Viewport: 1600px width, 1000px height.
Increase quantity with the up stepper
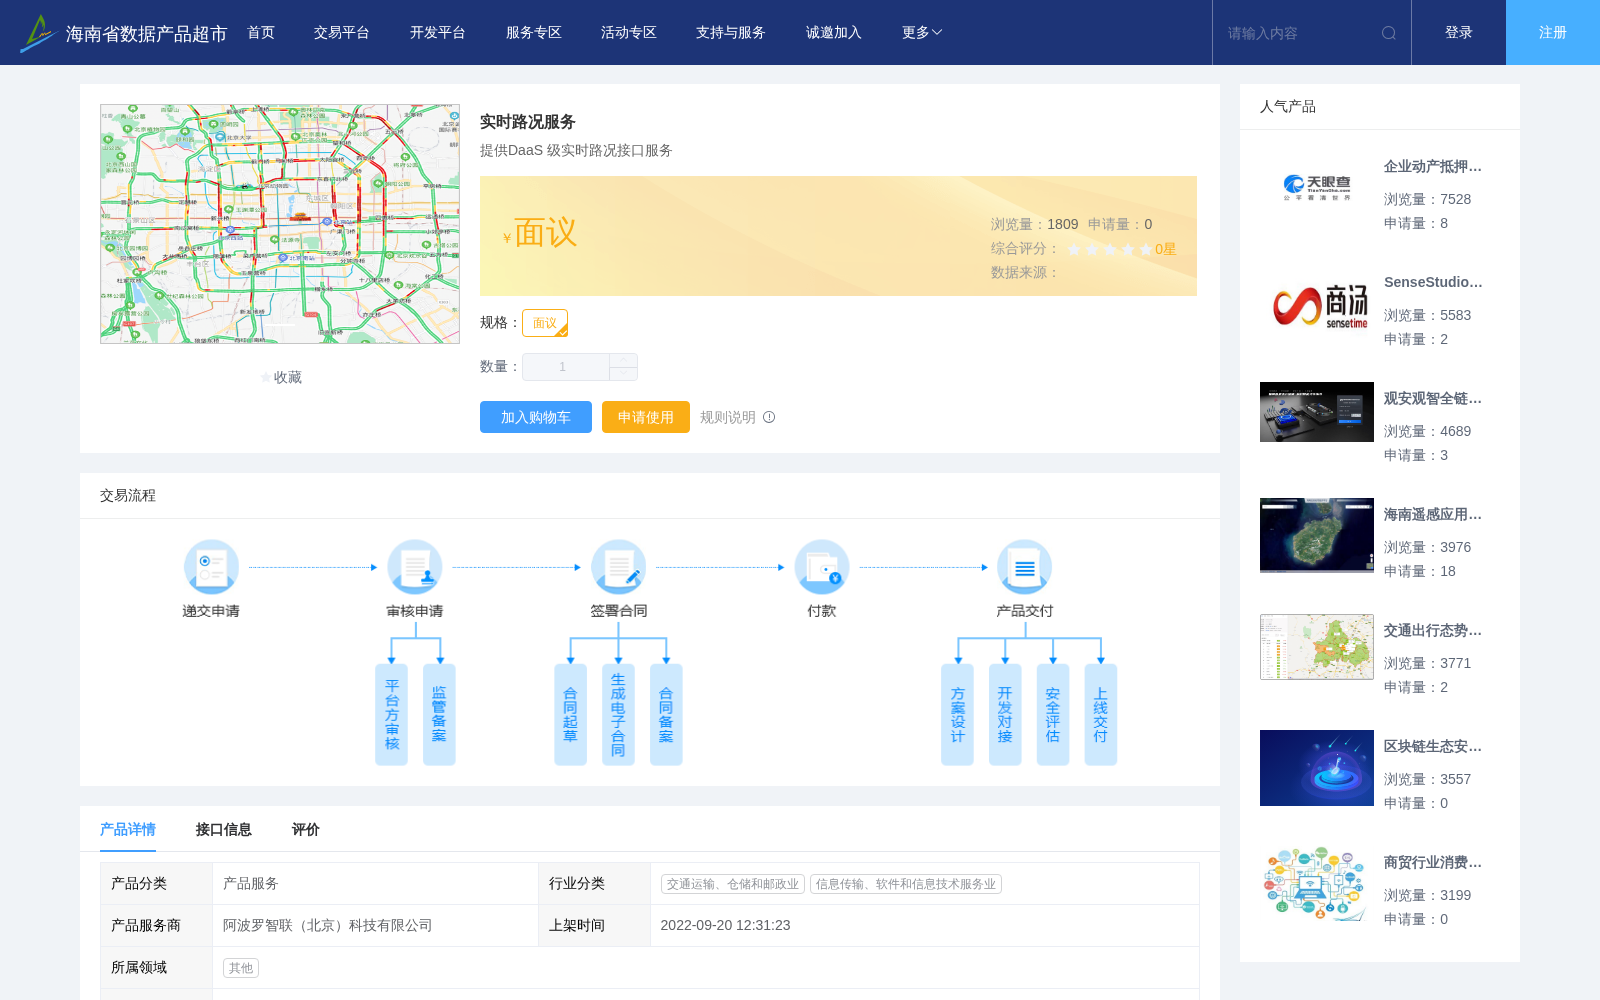tap(624, 360)
